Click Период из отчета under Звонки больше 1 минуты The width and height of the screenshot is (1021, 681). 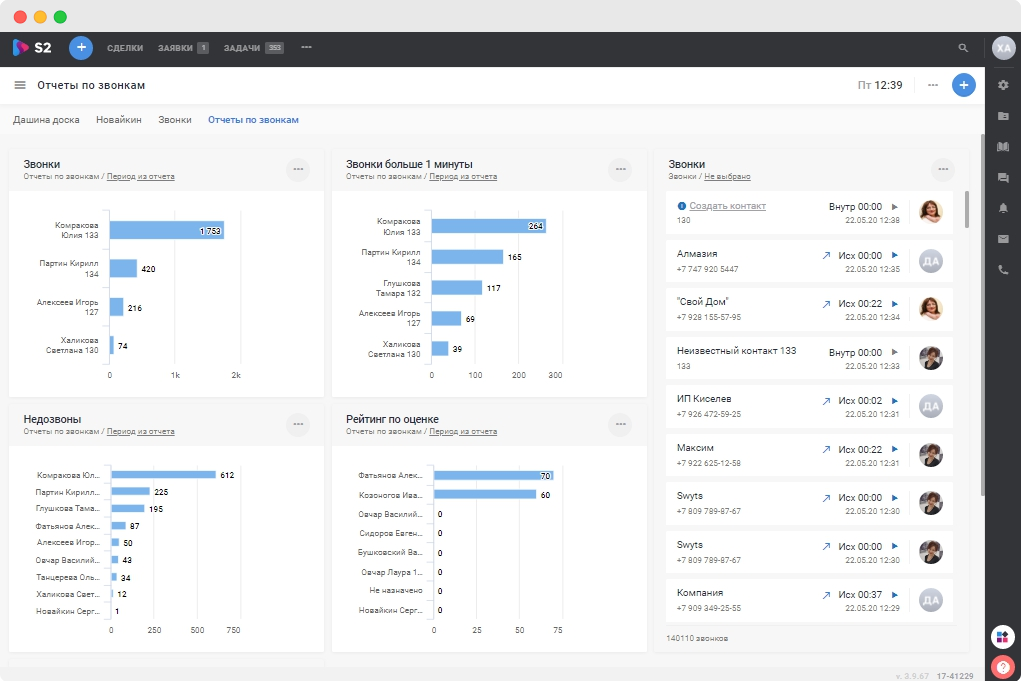click(x=463, y=176)
